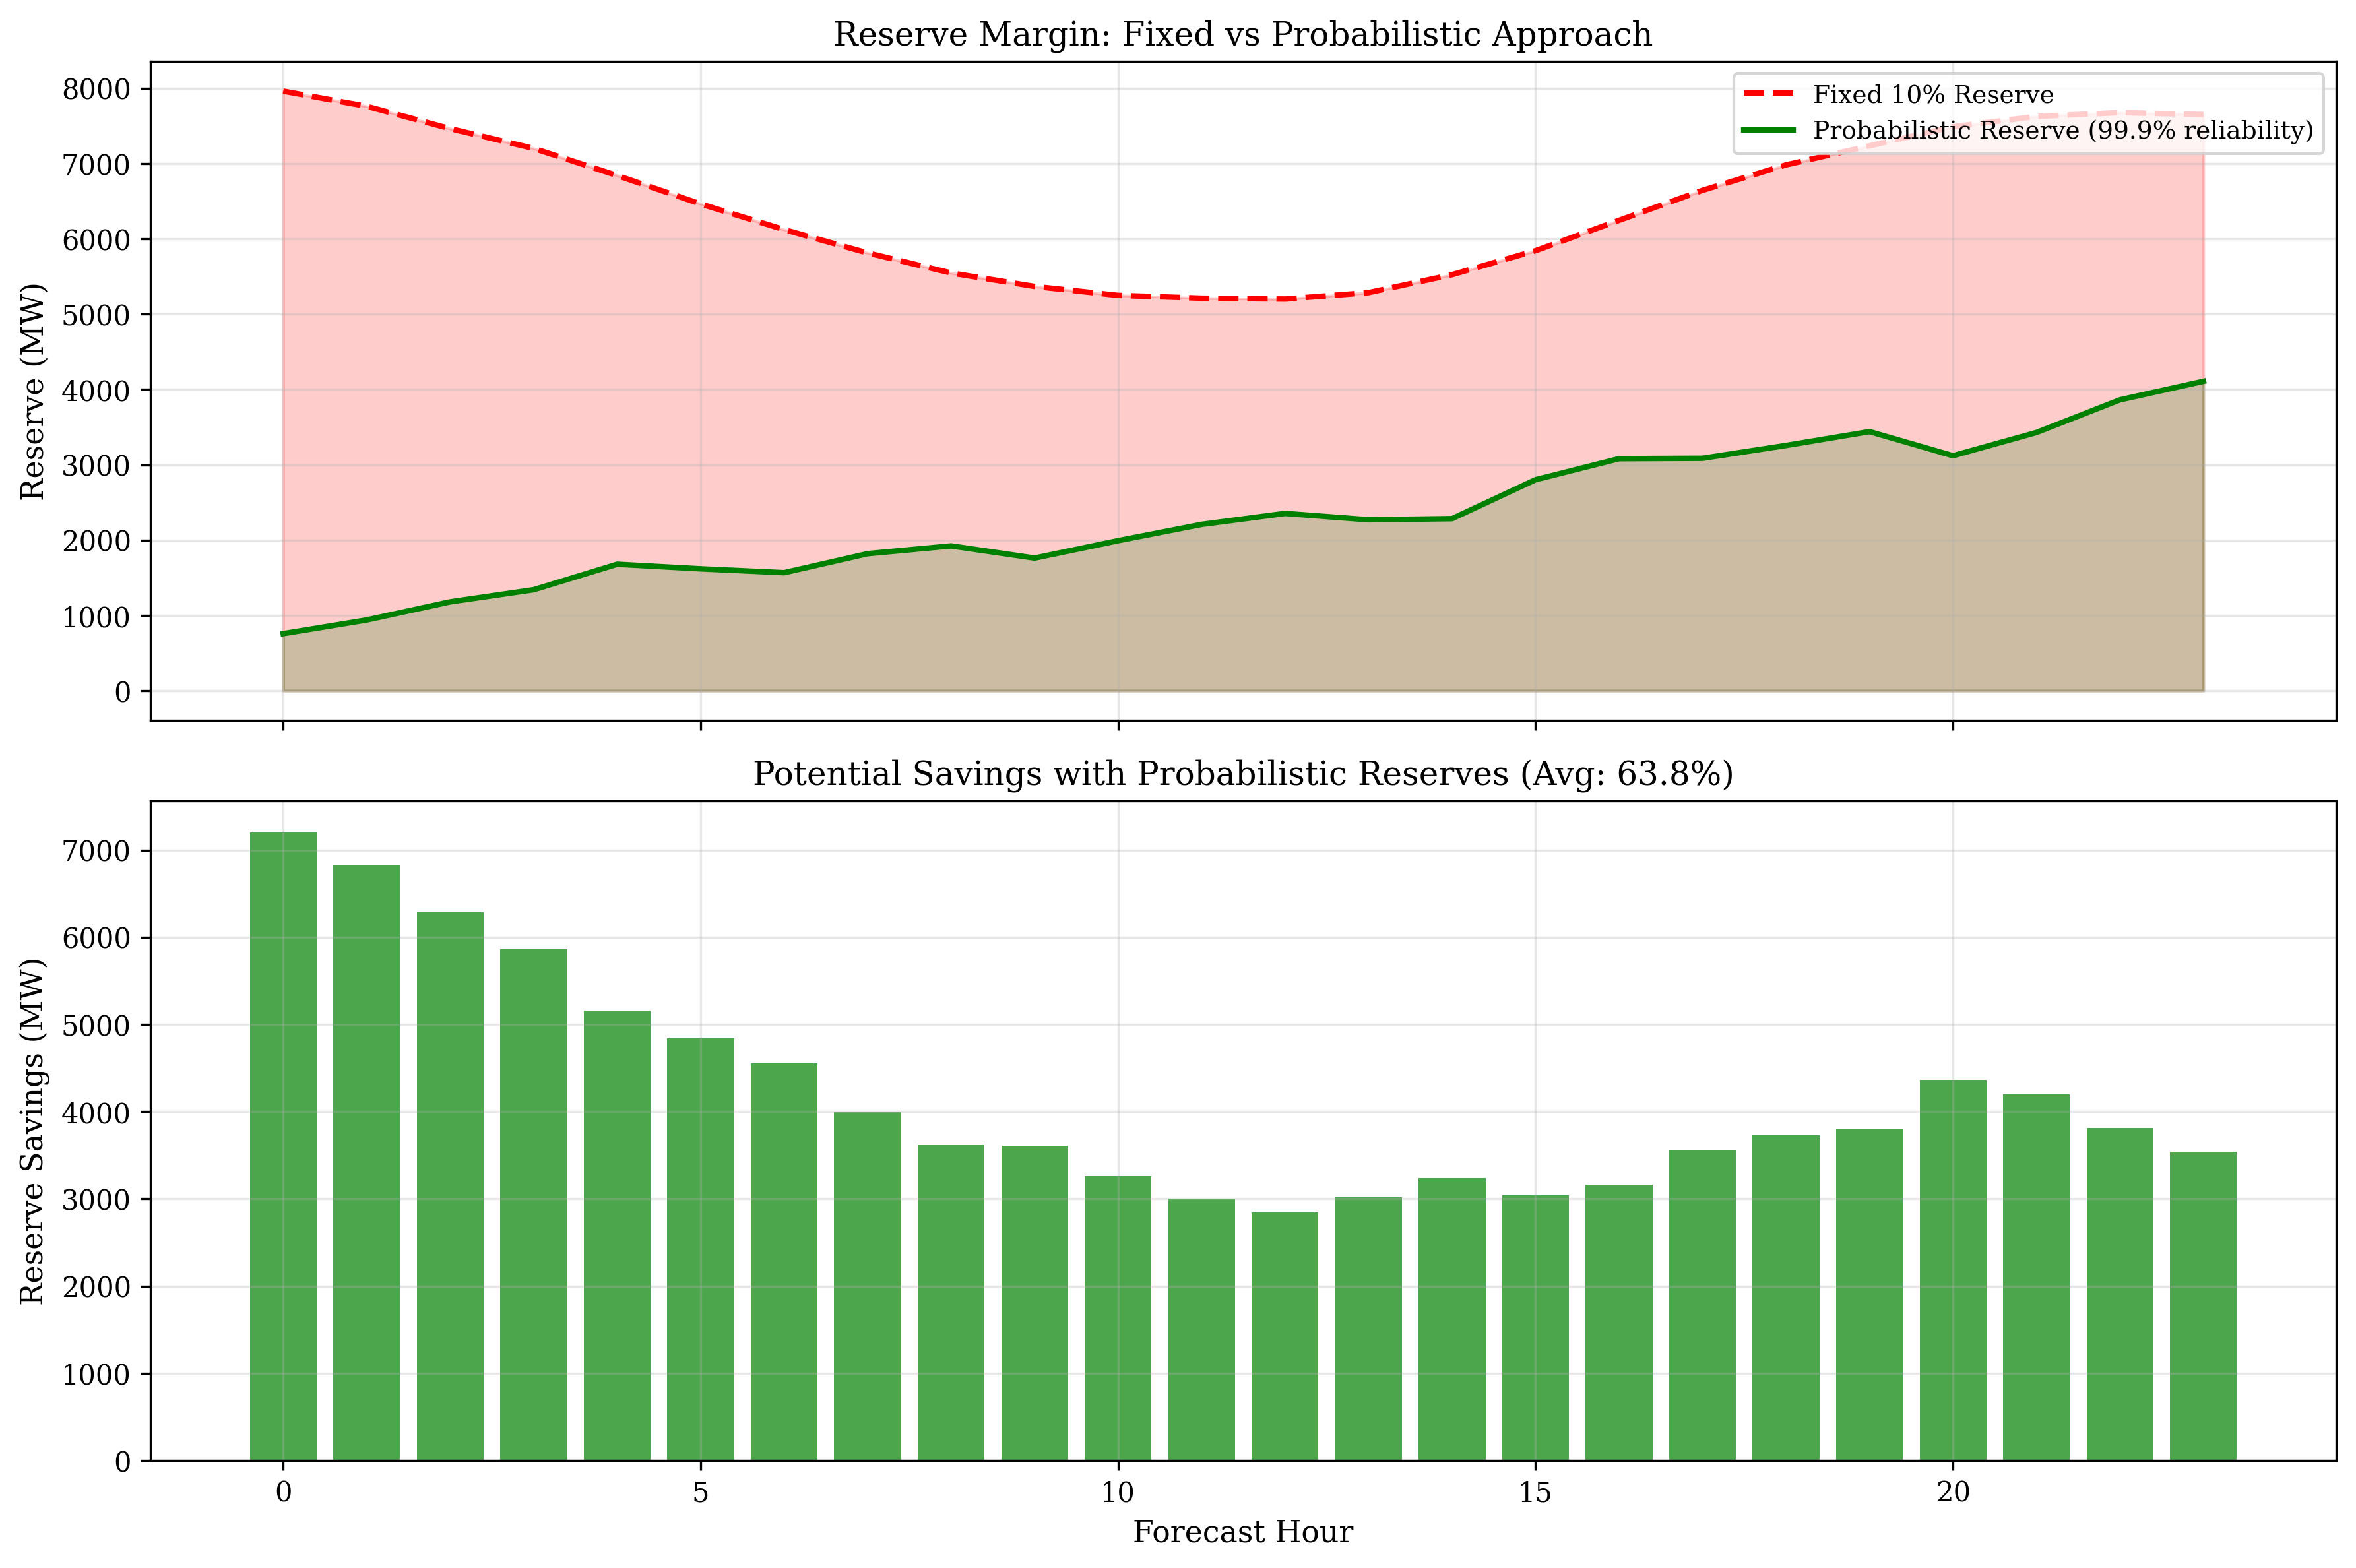Click the 8000 tick label on top chart
The image size is (2356, 1568).
(x=96, y=89)
